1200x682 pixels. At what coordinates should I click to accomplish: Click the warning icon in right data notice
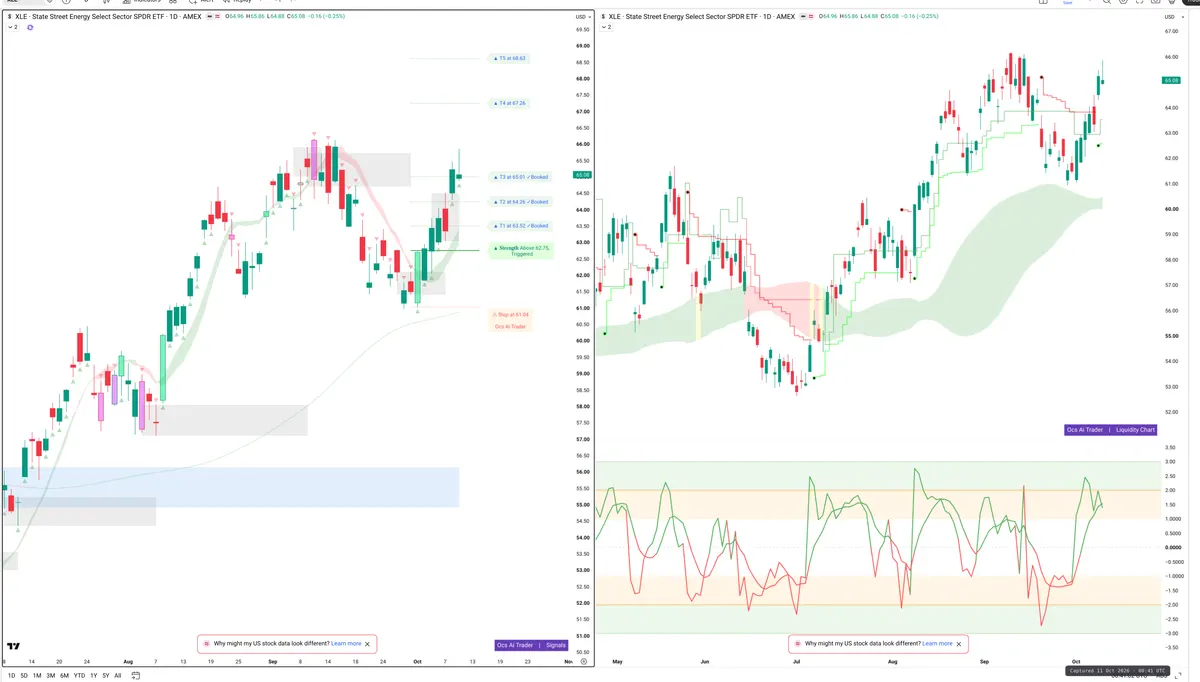click(x=797, y=644)
